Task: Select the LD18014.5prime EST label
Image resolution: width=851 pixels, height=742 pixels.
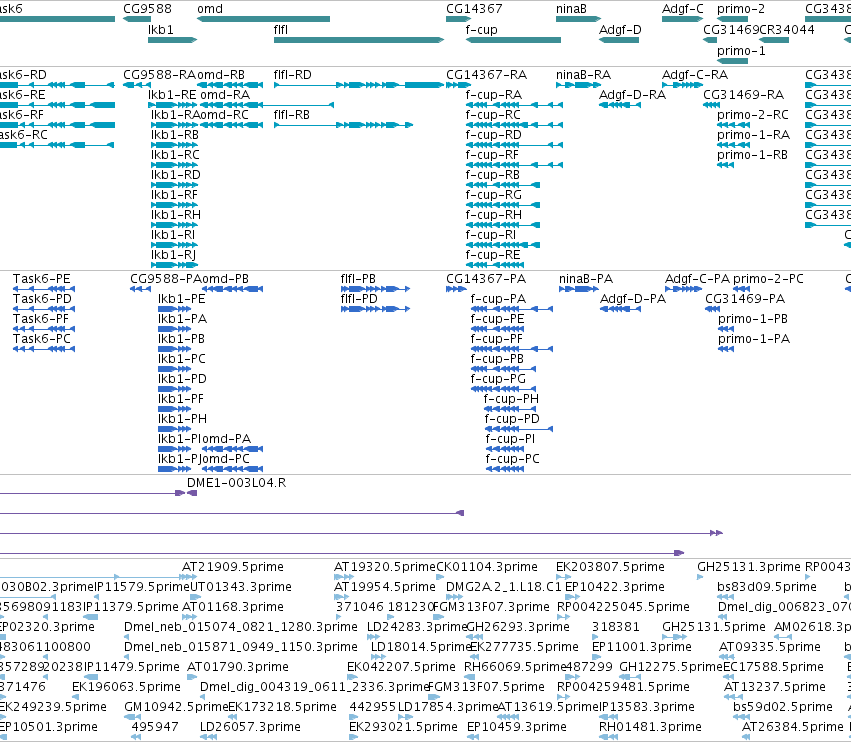Action: pyautogui.click(x=420, y=646)
